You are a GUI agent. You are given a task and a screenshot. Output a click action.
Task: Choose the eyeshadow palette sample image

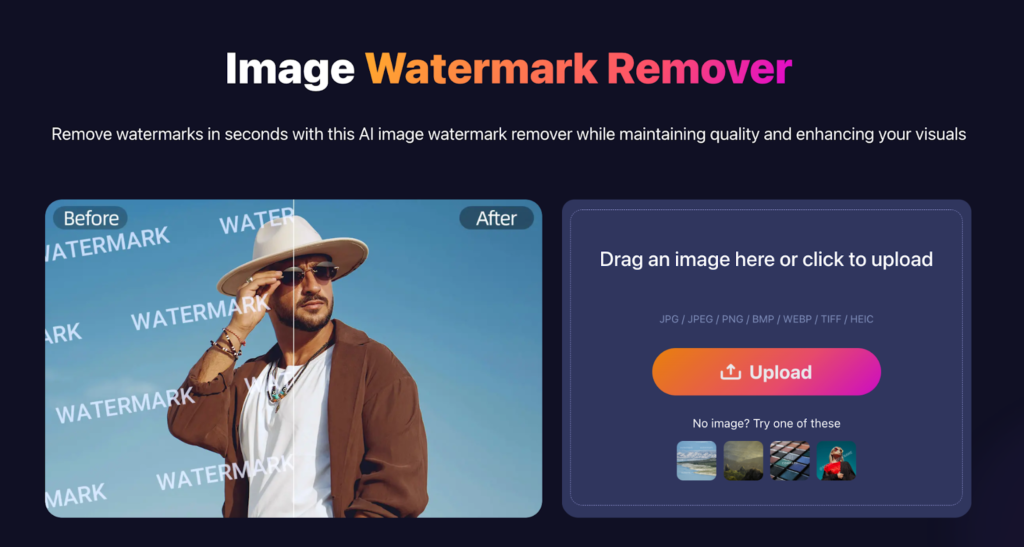(790, 460)
